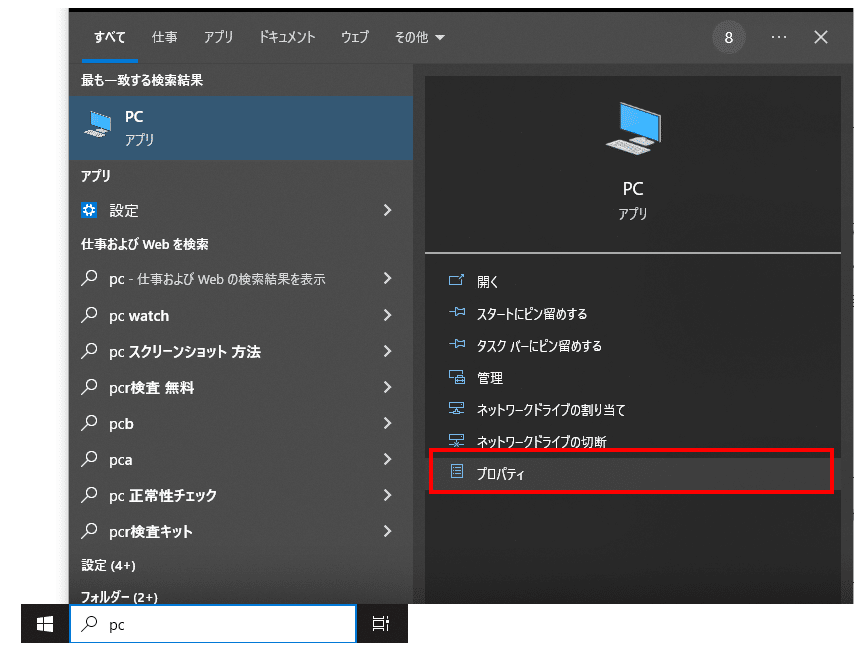This screenshot has width=857, height=646.
Task: Click search icon beside pca
Action: point(89,459)
